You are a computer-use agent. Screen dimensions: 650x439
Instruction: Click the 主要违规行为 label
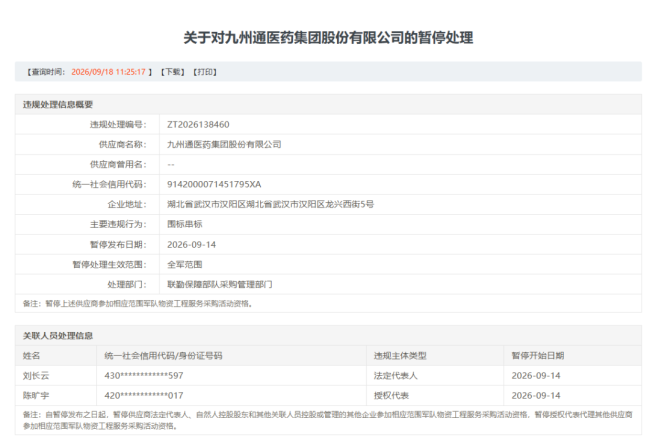118,224
